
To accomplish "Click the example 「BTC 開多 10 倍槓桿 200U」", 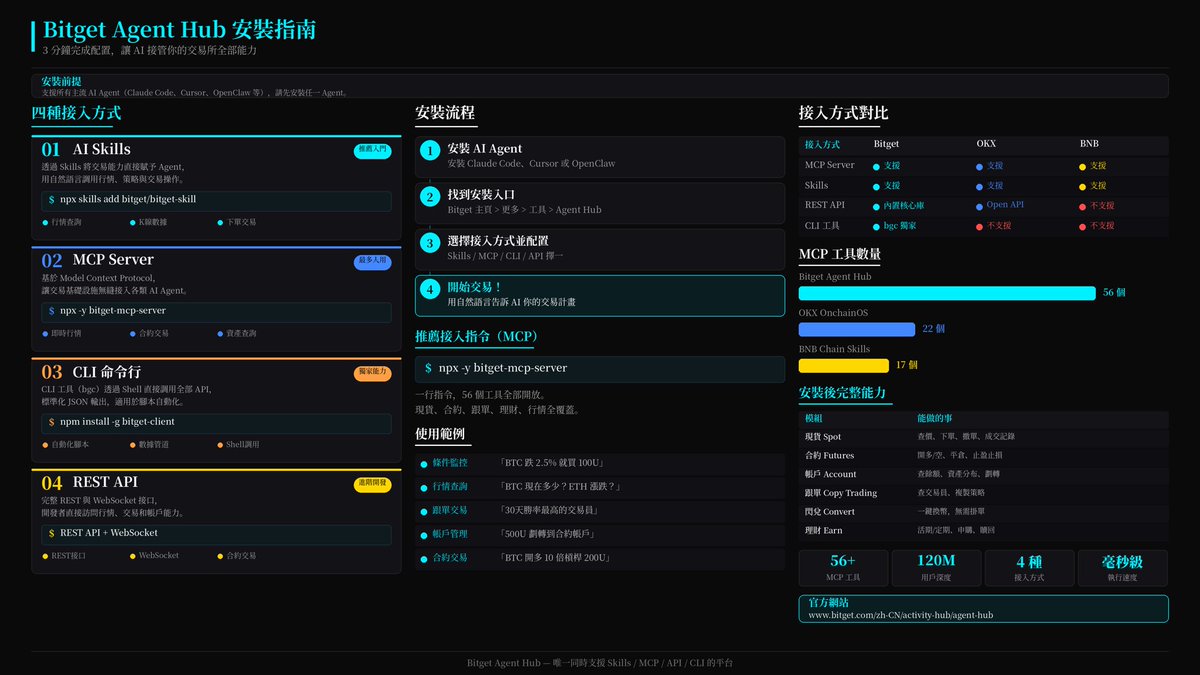I will tap(553, 558).
